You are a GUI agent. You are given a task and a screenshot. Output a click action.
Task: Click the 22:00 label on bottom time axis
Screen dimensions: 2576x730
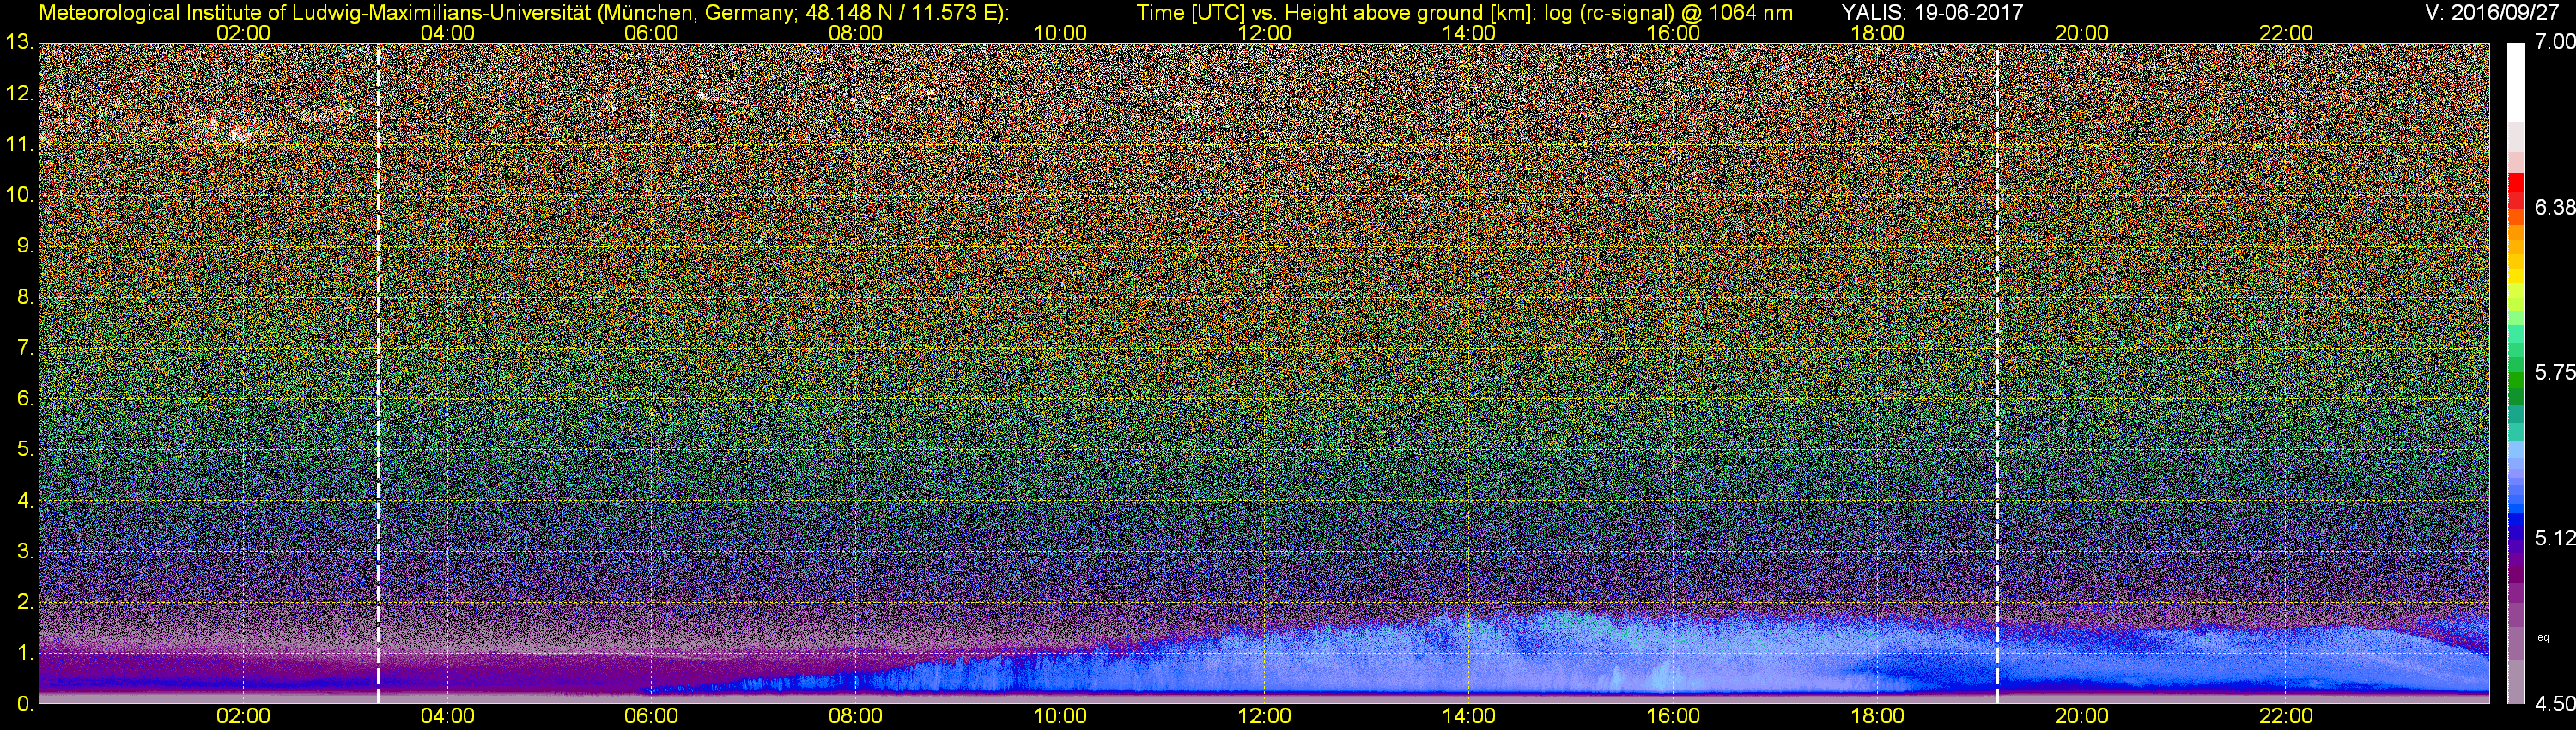[x=2286, y=716]
